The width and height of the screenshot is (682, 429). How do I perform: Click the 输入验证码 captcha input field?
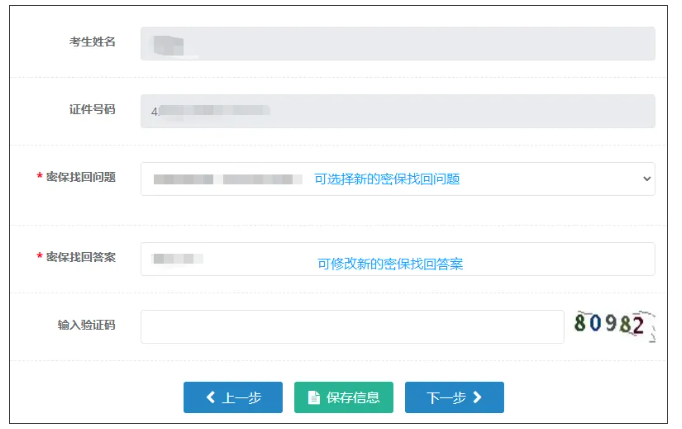click(352, 327)
